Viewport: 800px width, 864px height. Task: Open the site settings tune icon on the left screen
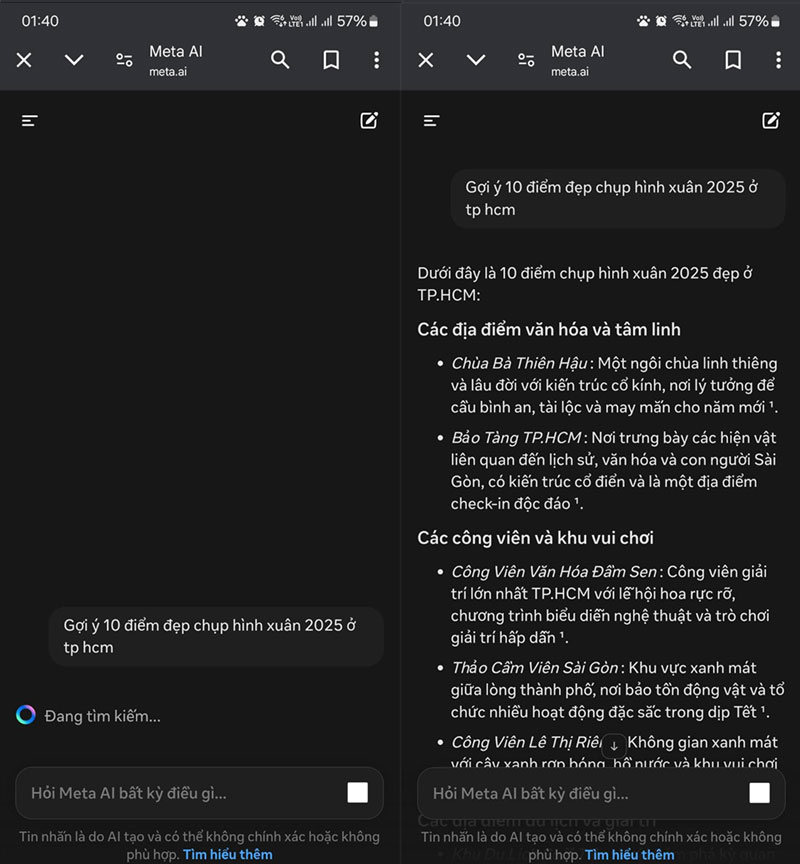(124, 60)
